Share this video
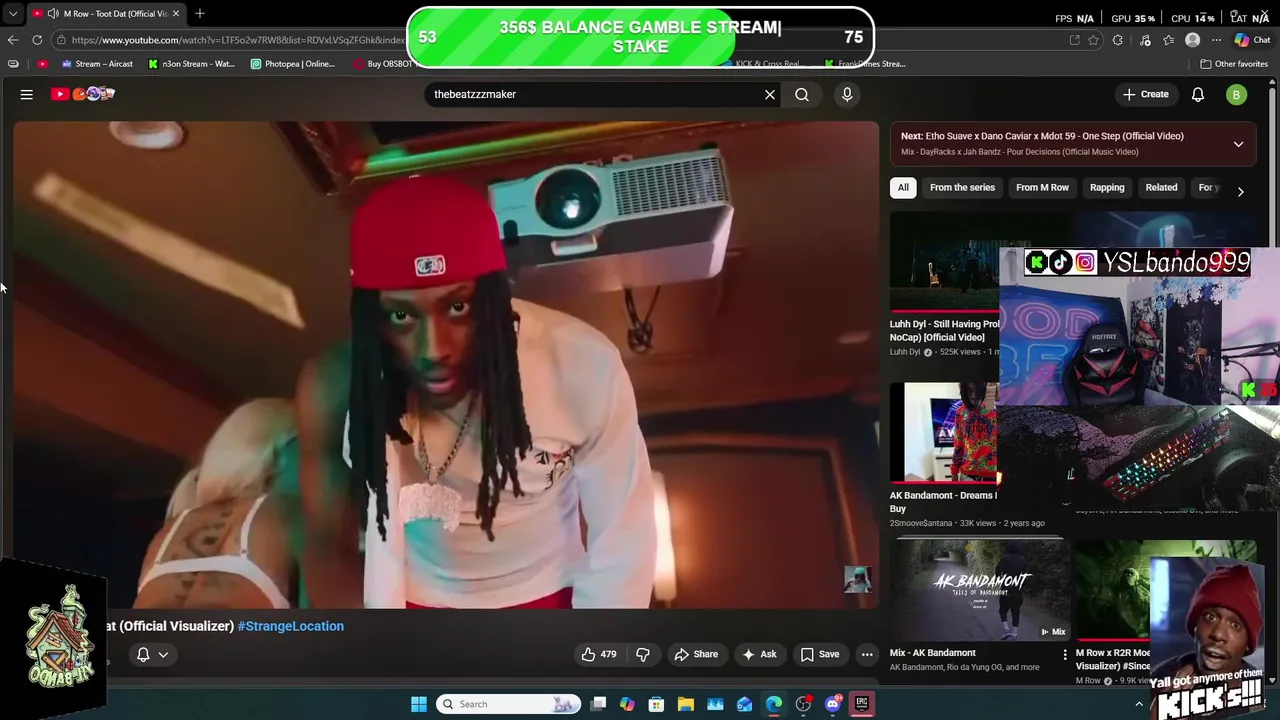The image size is (1280, 720). 696,654
